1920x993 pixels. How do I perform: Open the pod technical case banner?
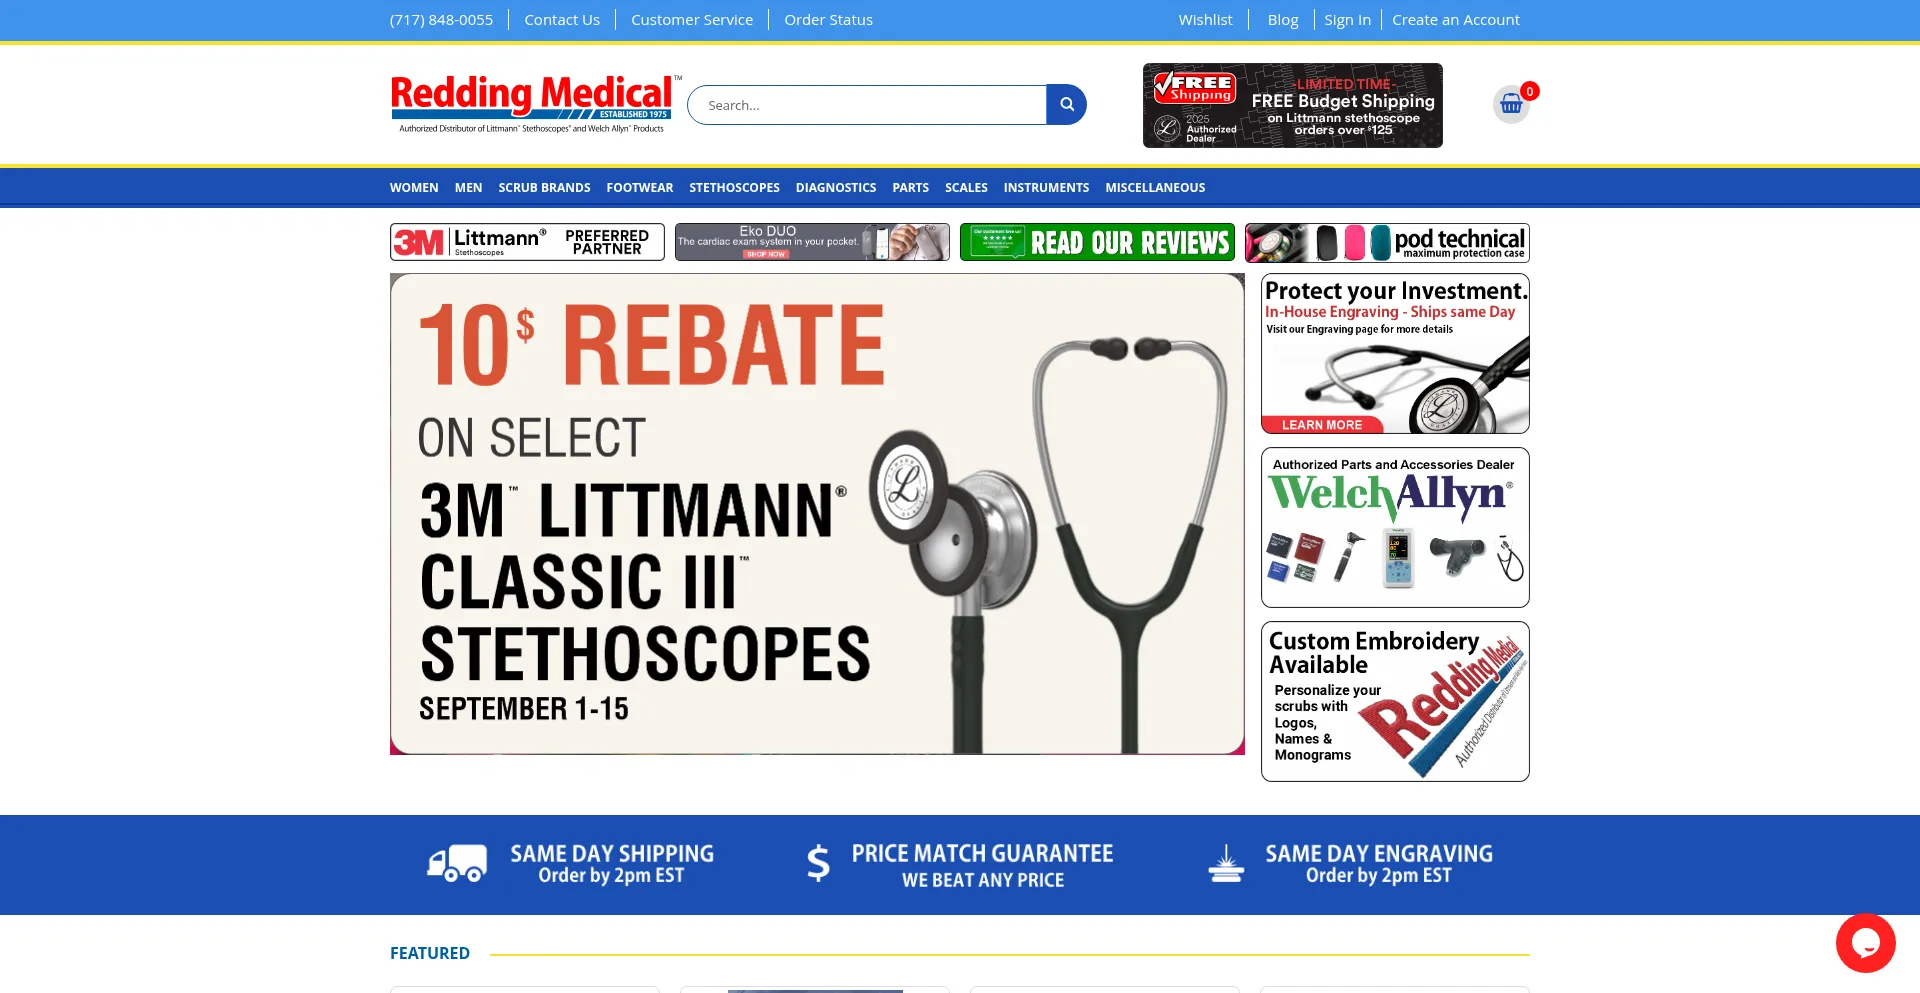(1387, 242)
